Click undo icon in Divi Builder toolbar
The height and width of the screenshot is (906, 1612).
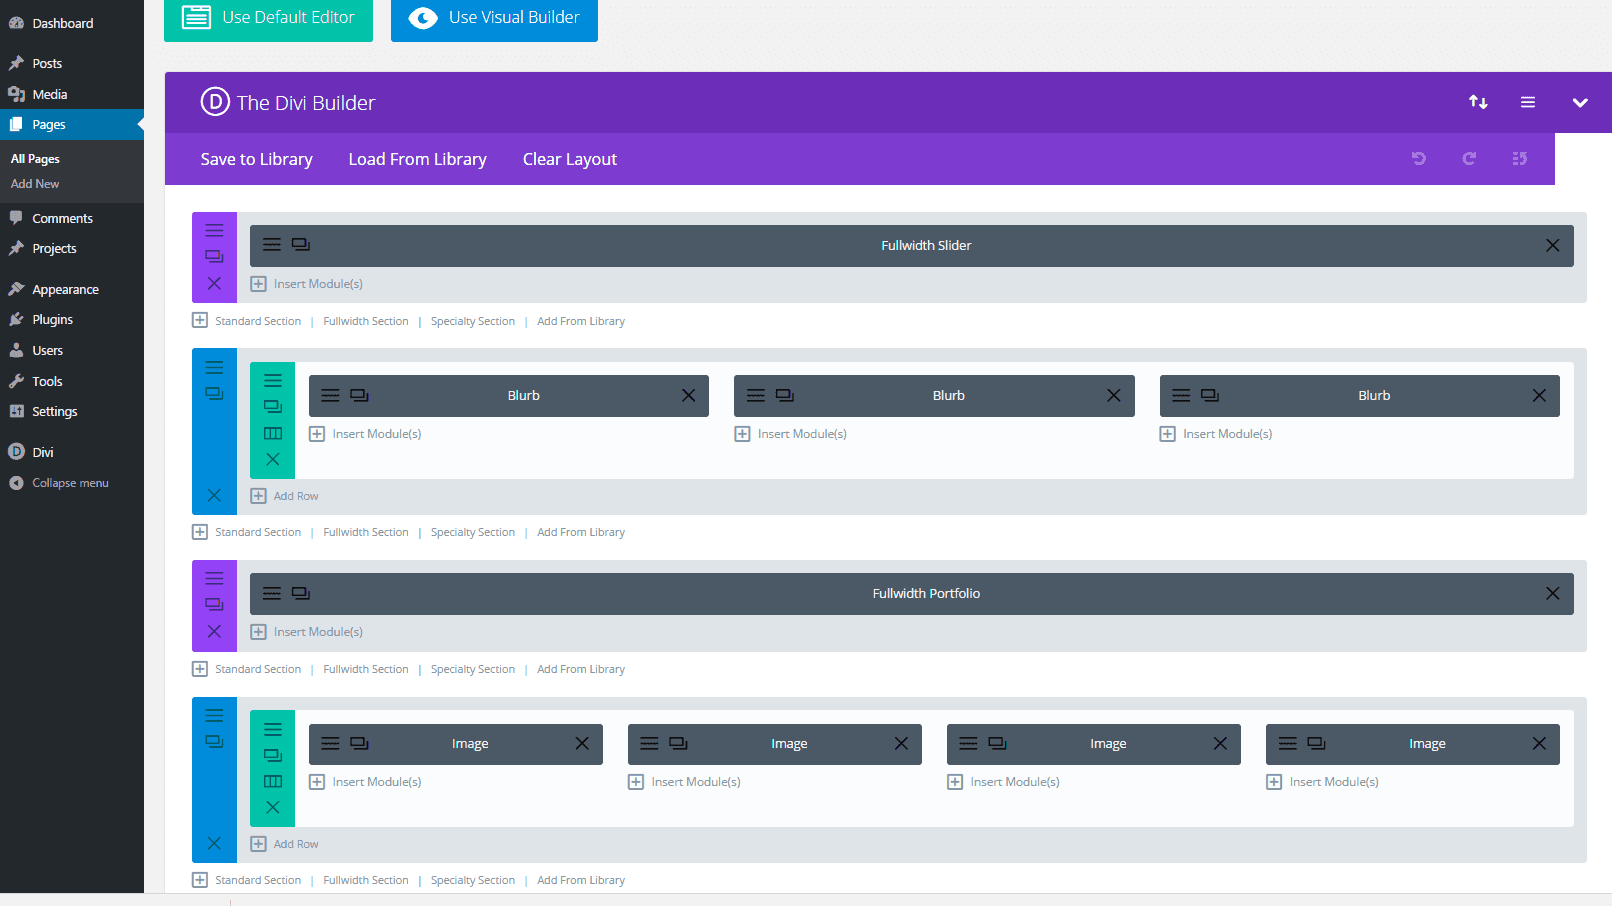tap(1418, 159)
